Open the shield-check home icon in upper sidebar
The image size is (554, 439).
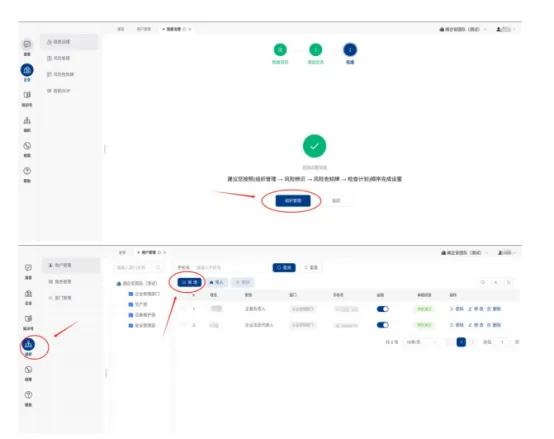[27, 44]
